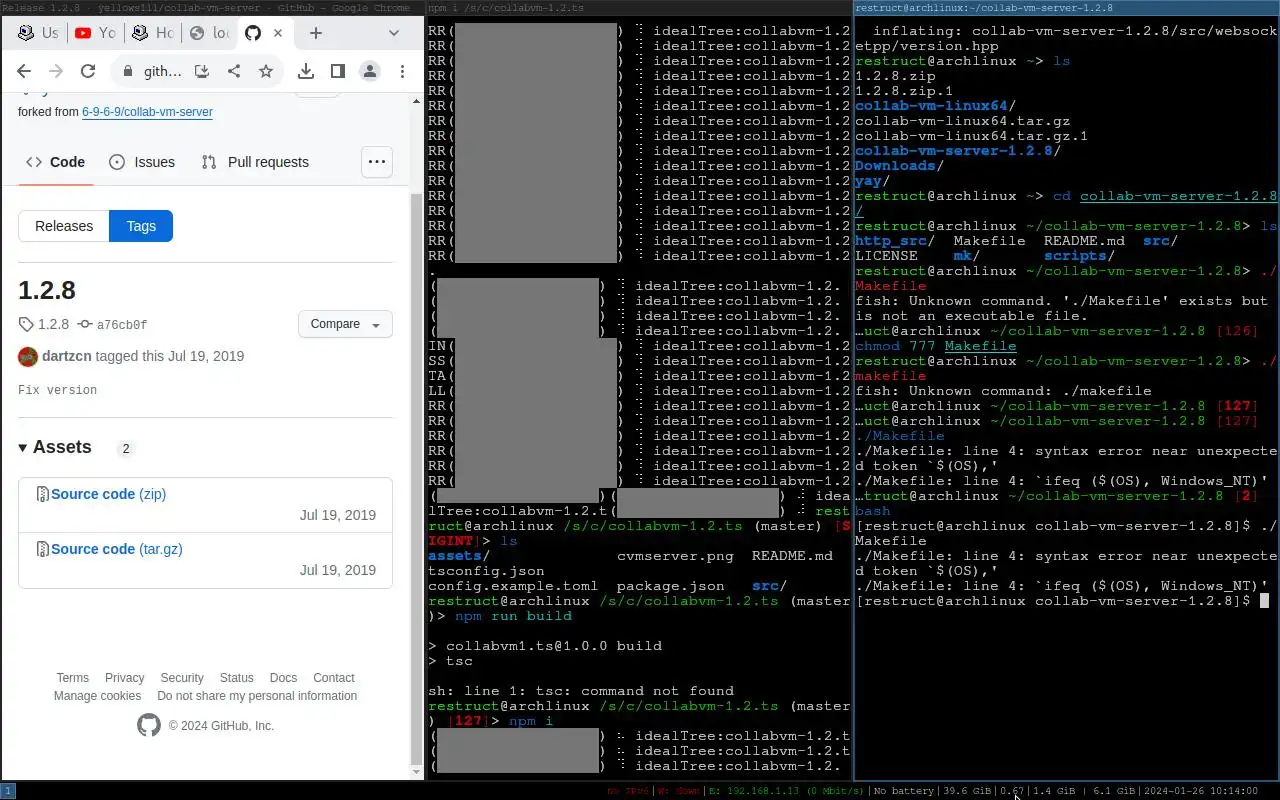1280x800 pixels.
Task: Open Chrome downloads tray icon
Action: coord(306,71)
